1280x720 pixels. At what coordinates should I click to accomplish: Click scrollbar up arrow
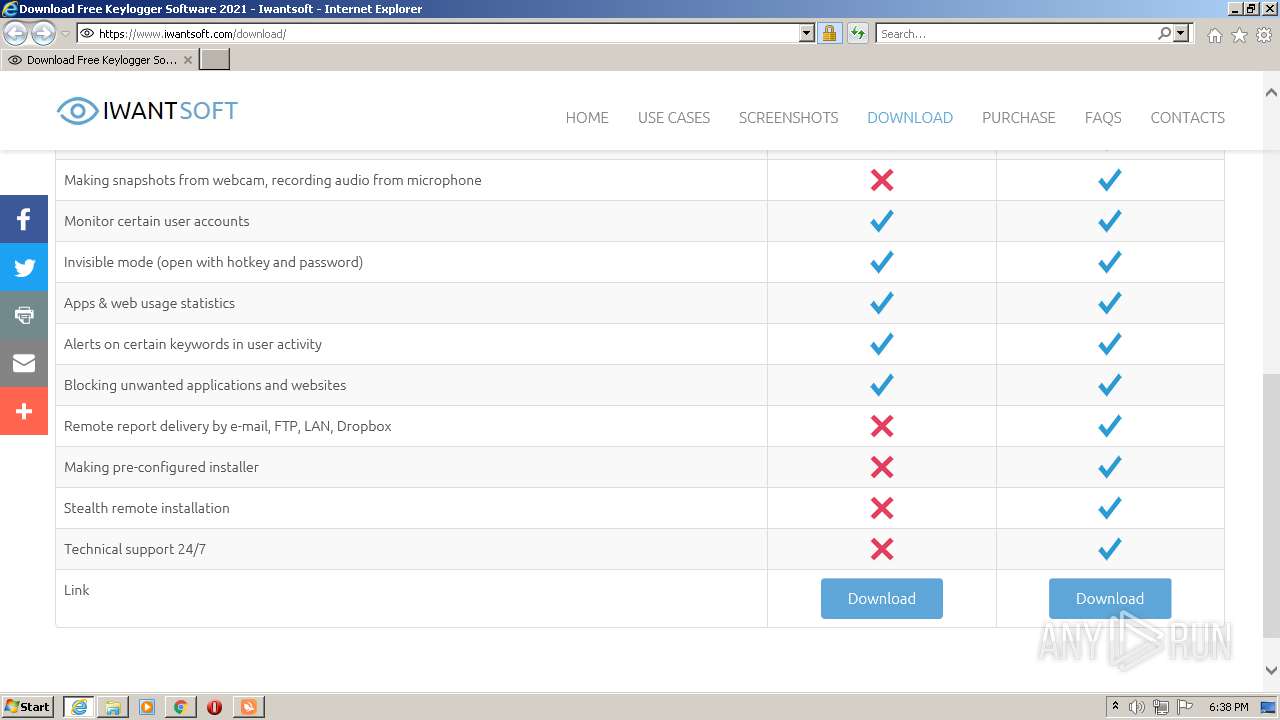coord(1271,92)
